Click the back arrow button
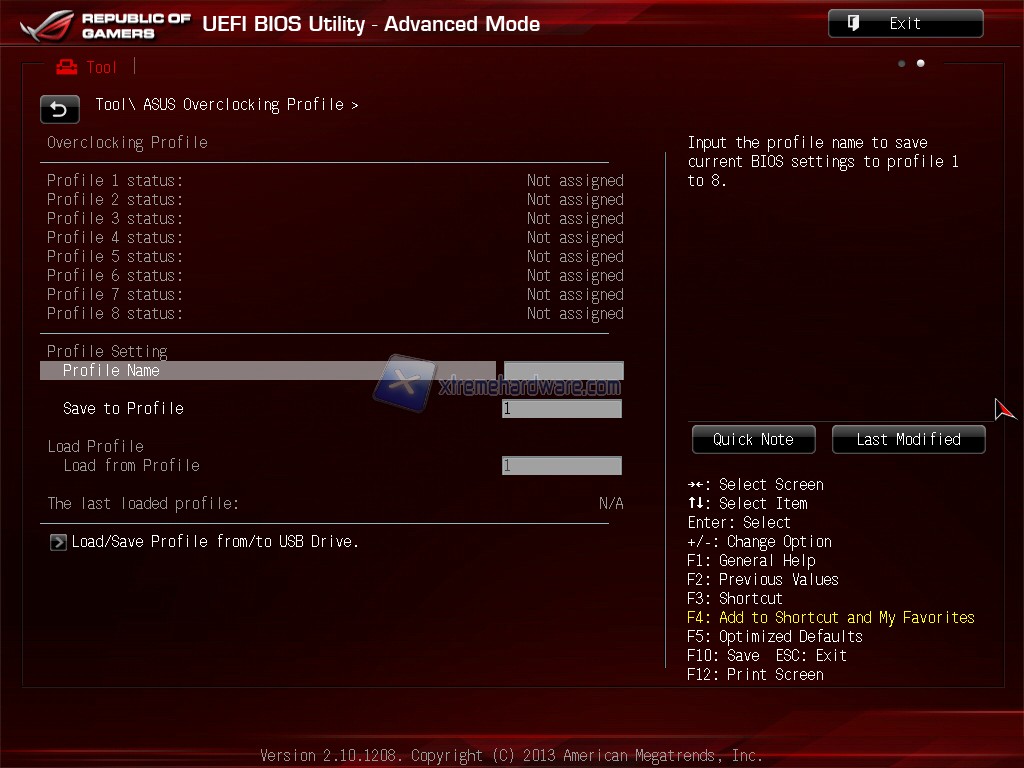1024x768 pixels. pos(59,109)
